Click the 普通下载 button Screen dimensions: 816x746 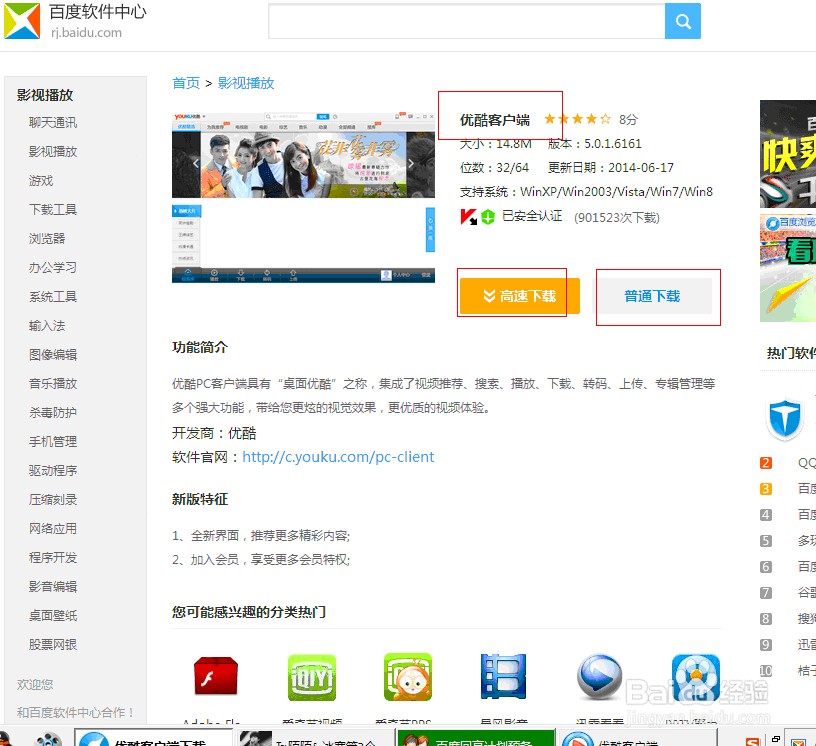(653, 296)
